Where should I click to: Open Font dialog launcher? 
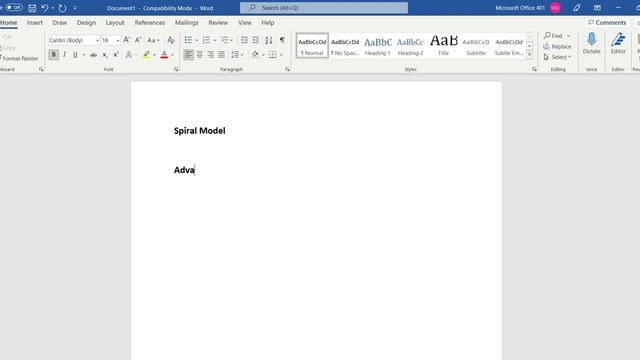pyautogui.click(x=176, y=69)
